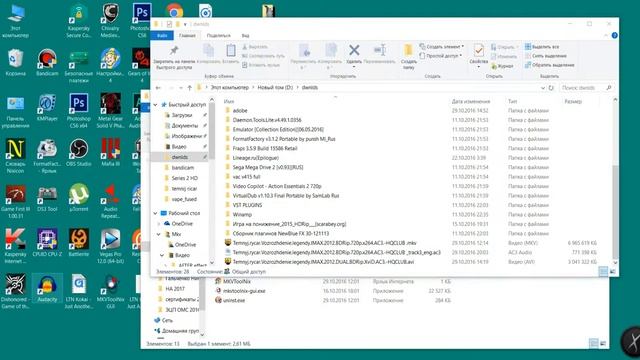Open the Создать элемент dropdown
640x360 pixels.
(x=442, y=47)
